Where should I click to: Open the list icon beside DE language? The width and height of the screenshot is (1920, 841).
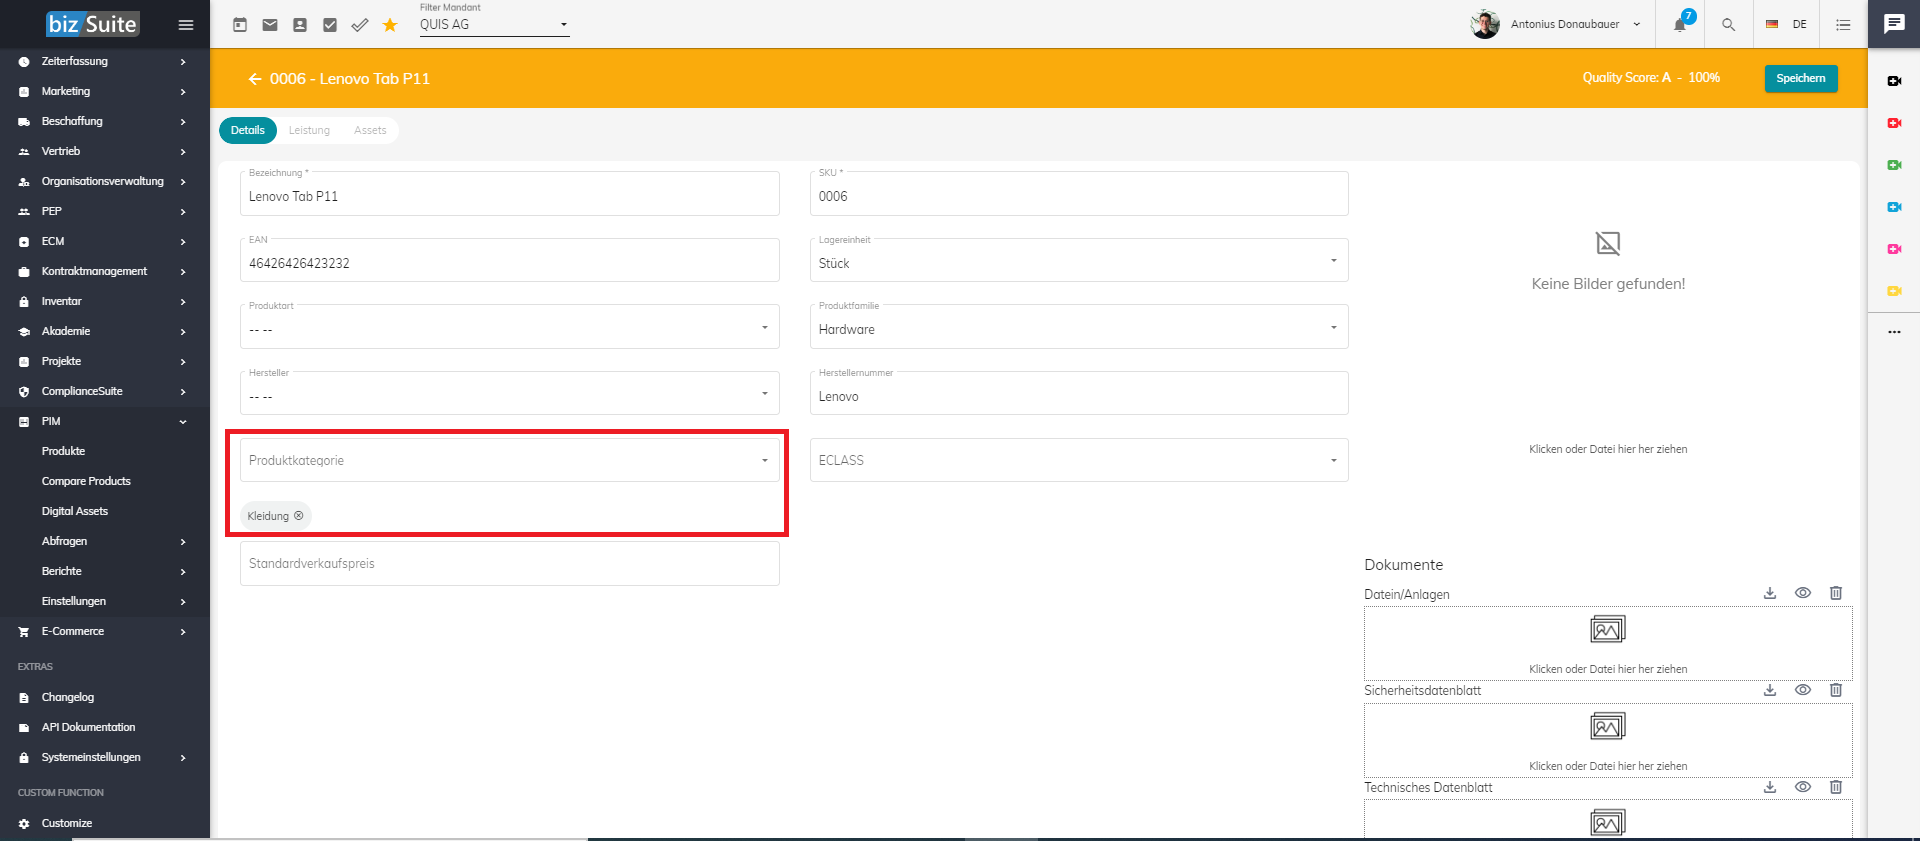tap(1843, 25)
